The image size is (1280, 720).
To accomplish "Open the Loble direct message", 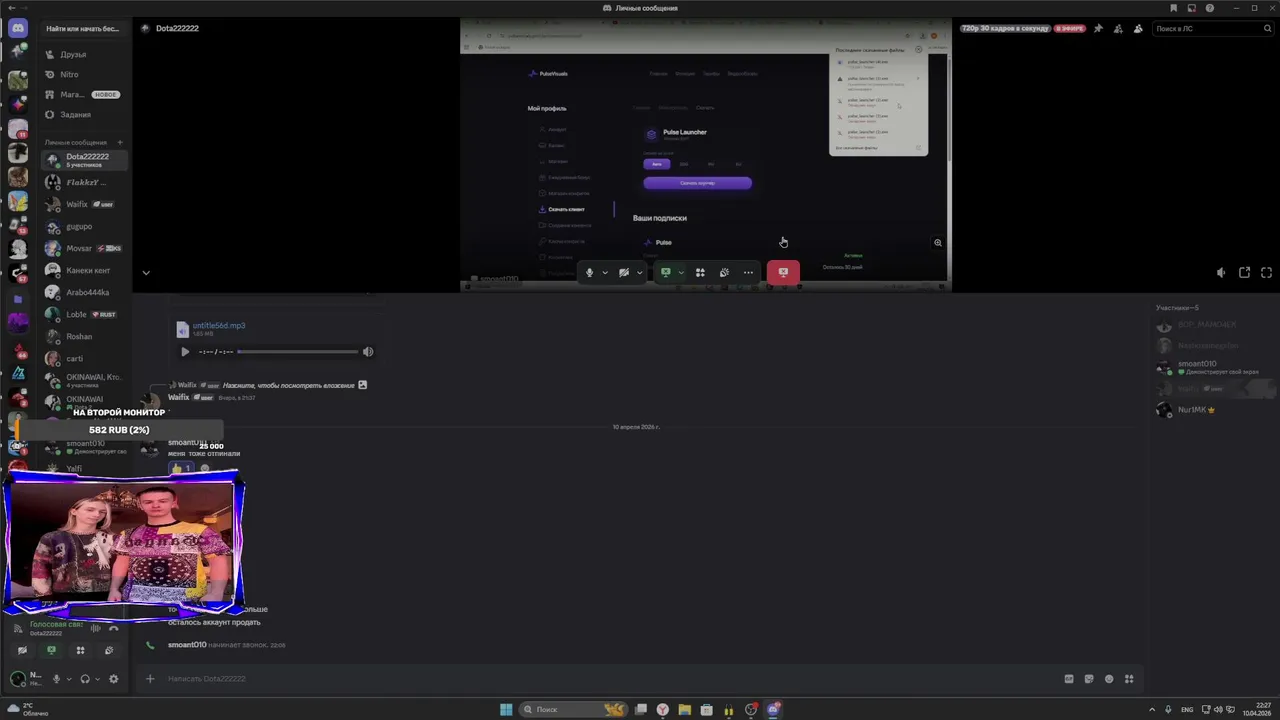I will click(x=85, y=314).
